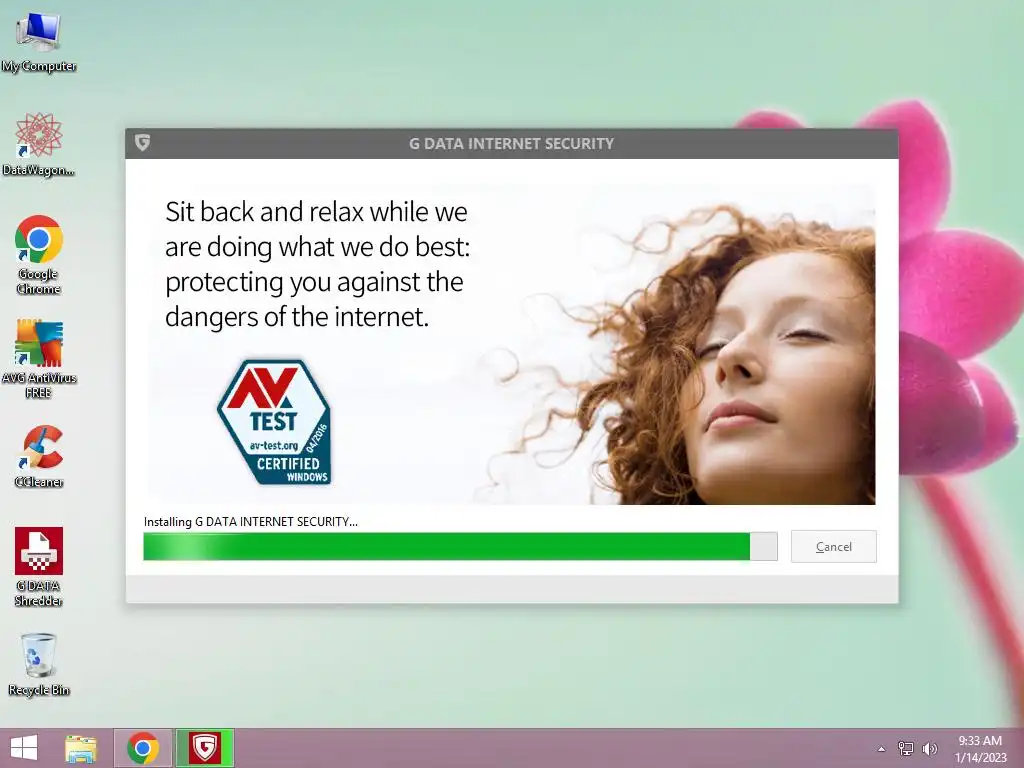Open the volume speaker tray icon
1024x768 pixels.
coord(930,748)
